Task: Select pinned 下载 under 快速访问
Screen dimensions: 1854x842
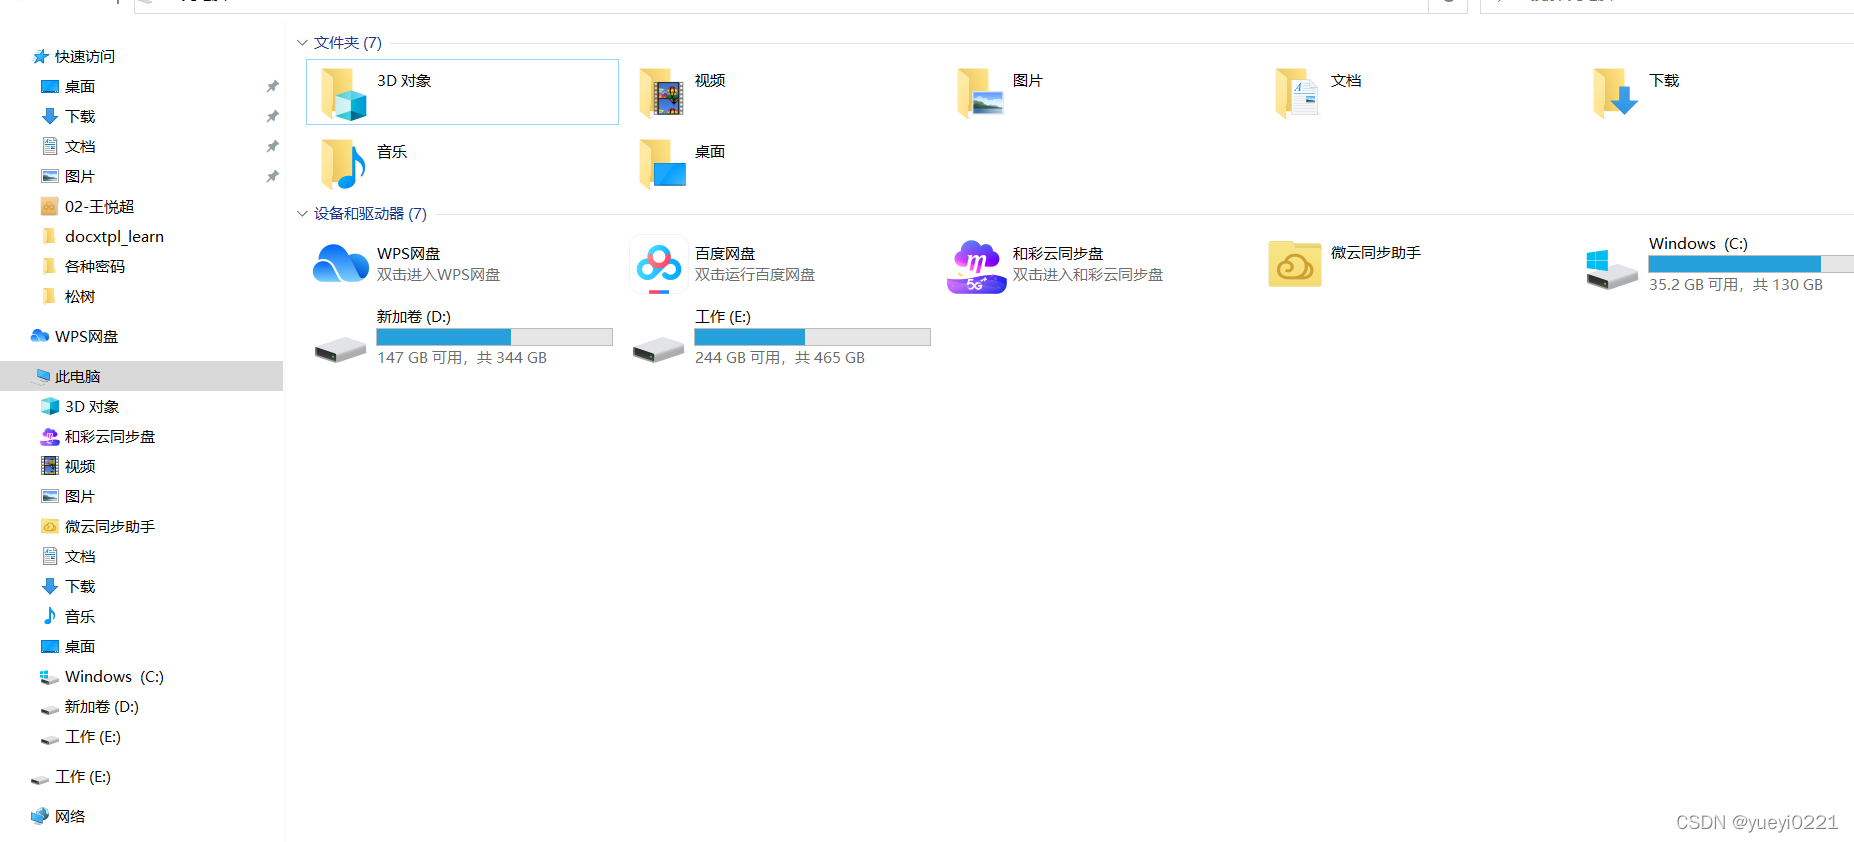Action: click(80, 116)
